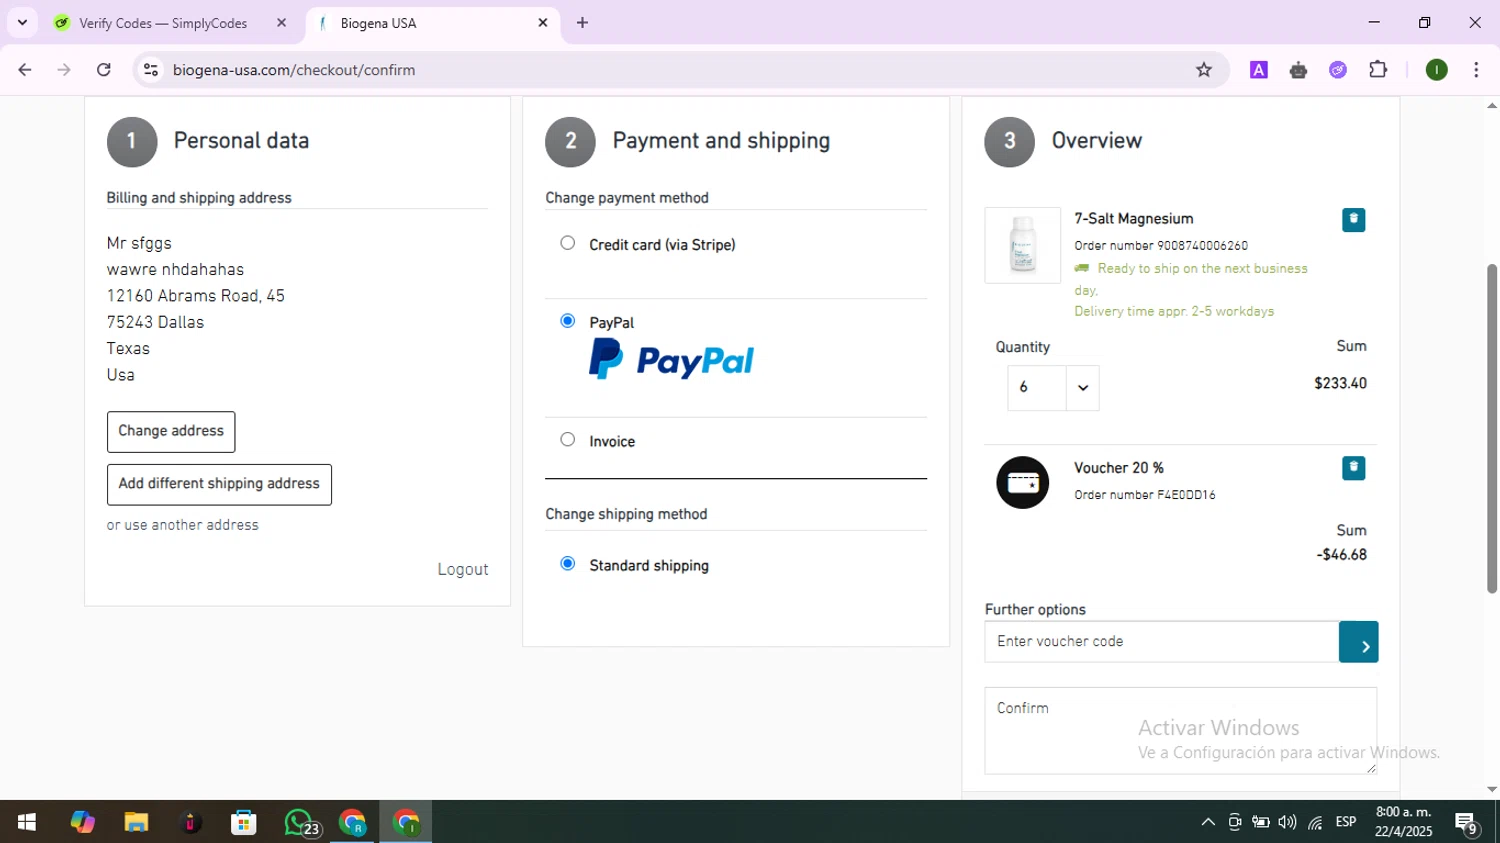Remove Voucher 20 % with trash icon
Screen dimensions: 1500x843
pyautogui.click(x=1353, y=468)
